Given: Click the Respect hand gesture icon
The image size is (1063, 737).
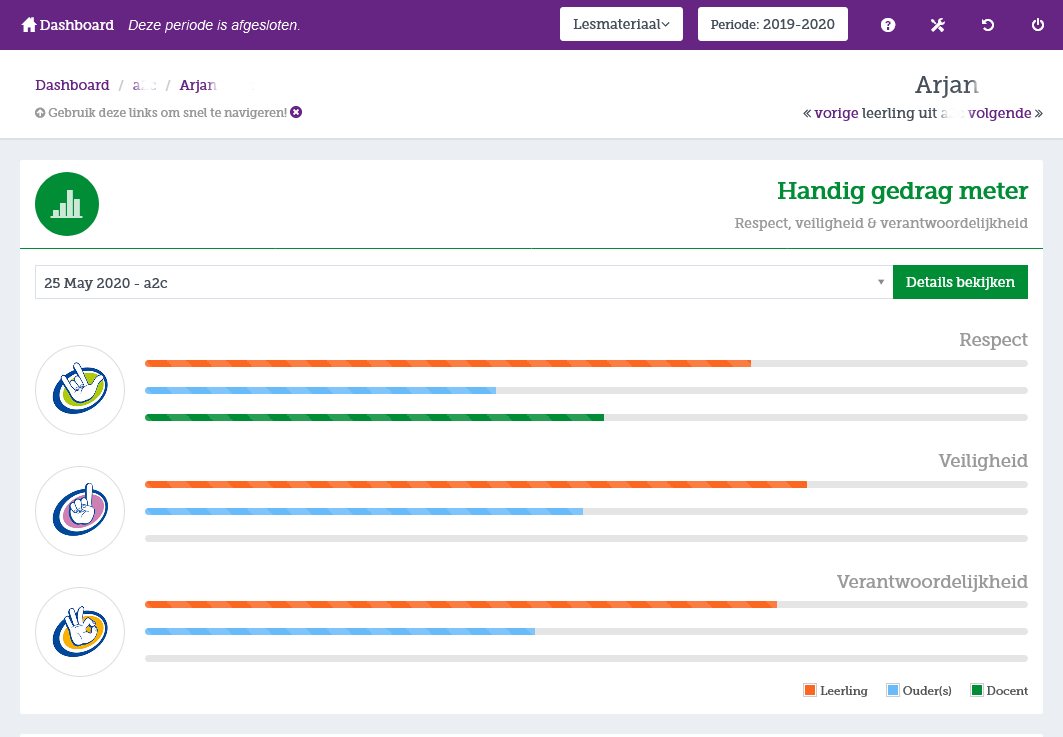Looking at the screenshot, I should click(80, 390).
